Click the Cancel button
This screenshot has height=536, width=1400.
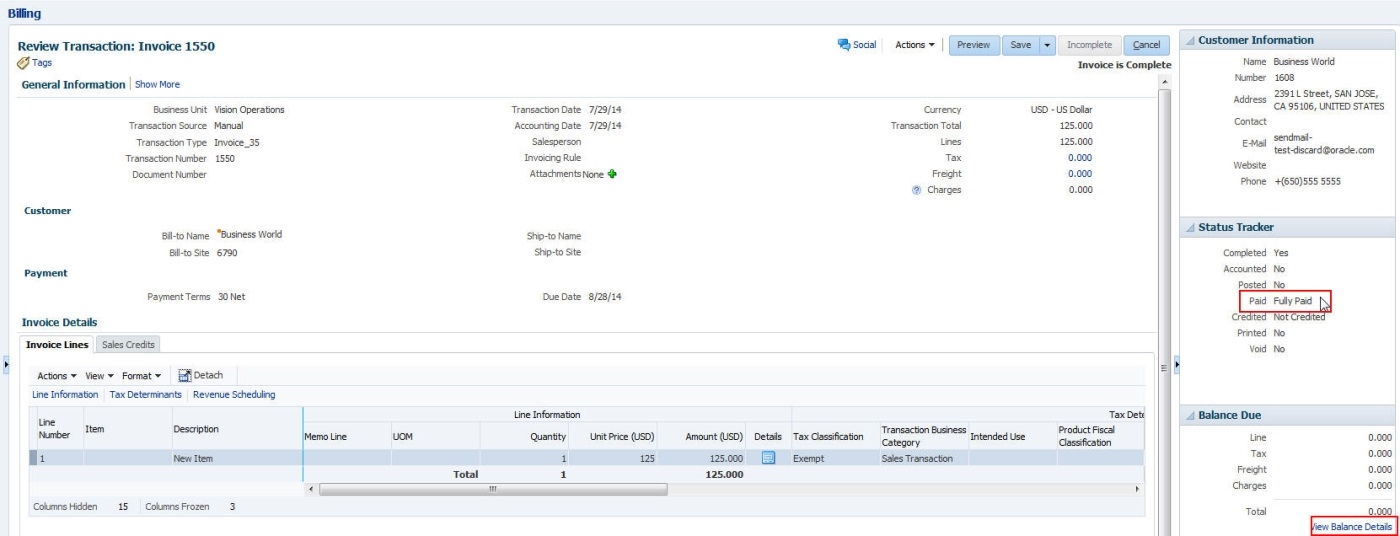click(1146, 45)
